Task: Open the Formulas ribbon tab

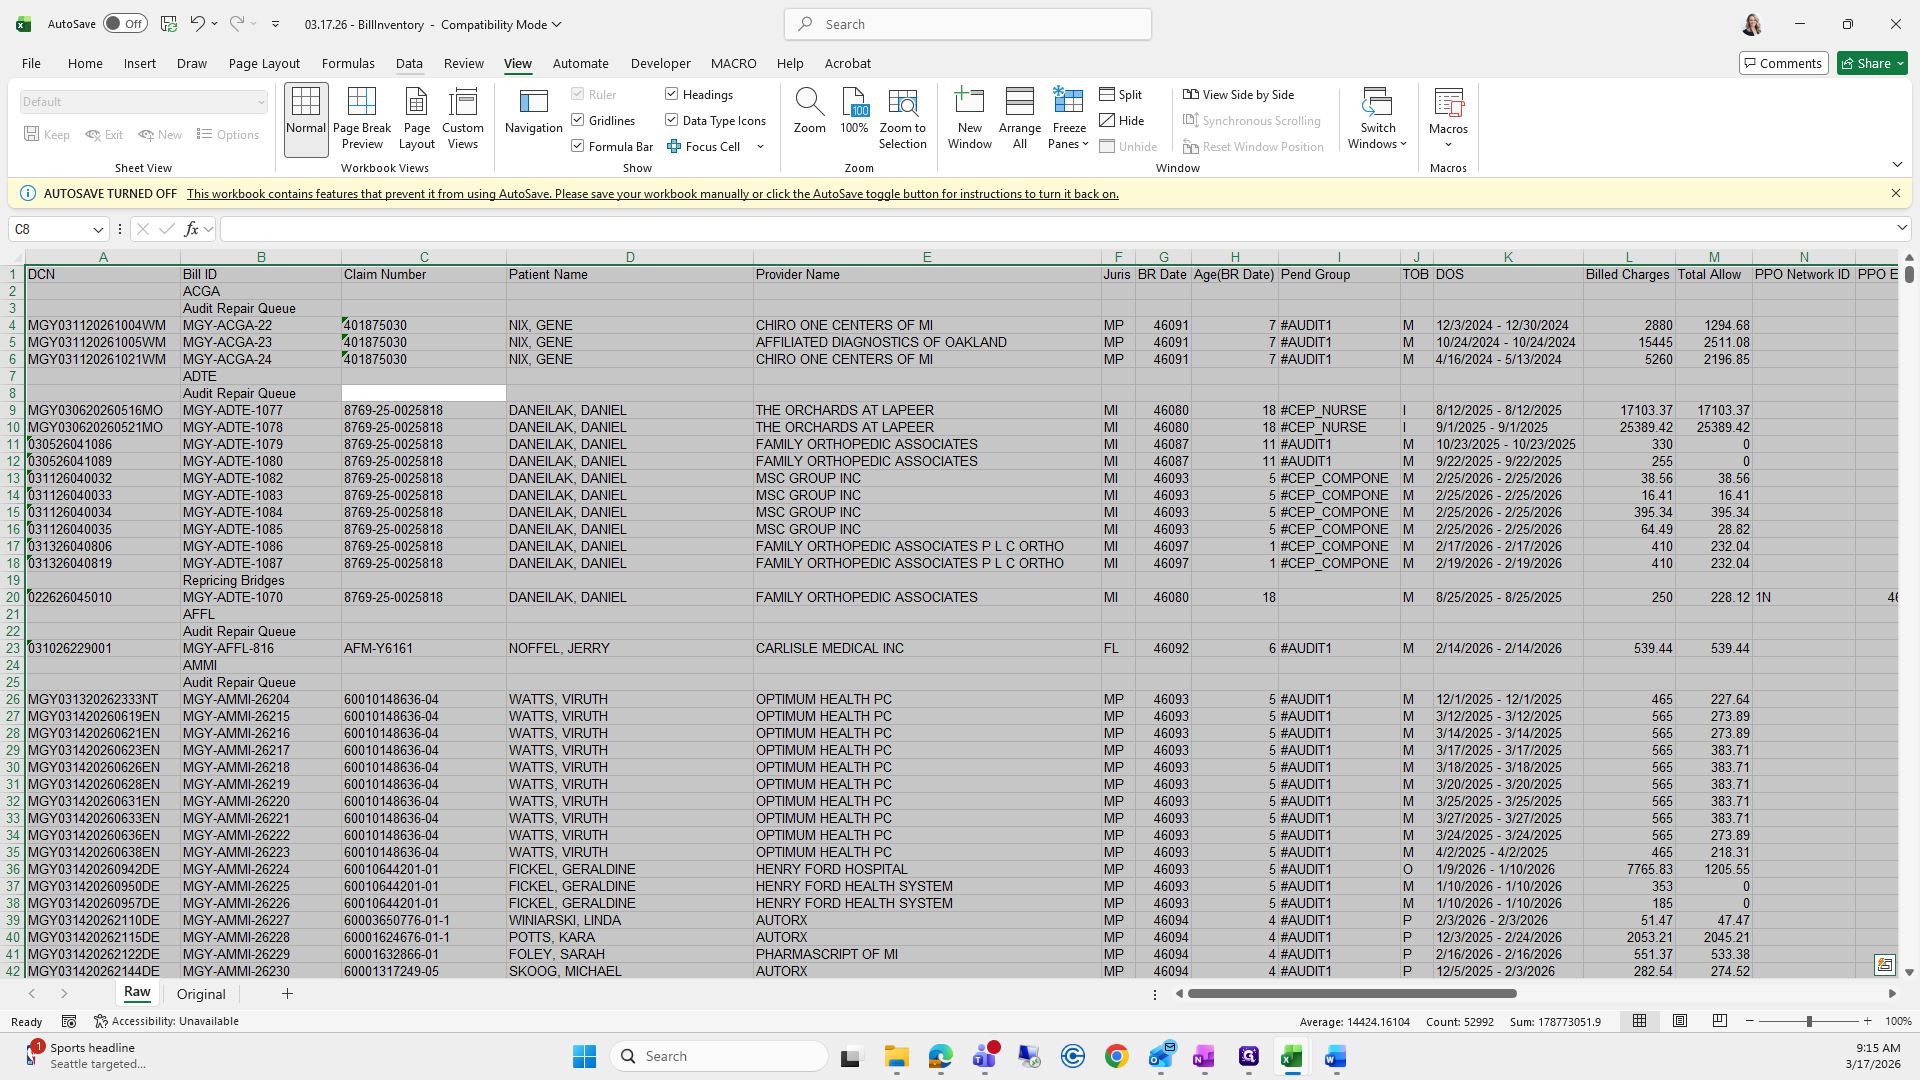Action: (x=348, y=63)
